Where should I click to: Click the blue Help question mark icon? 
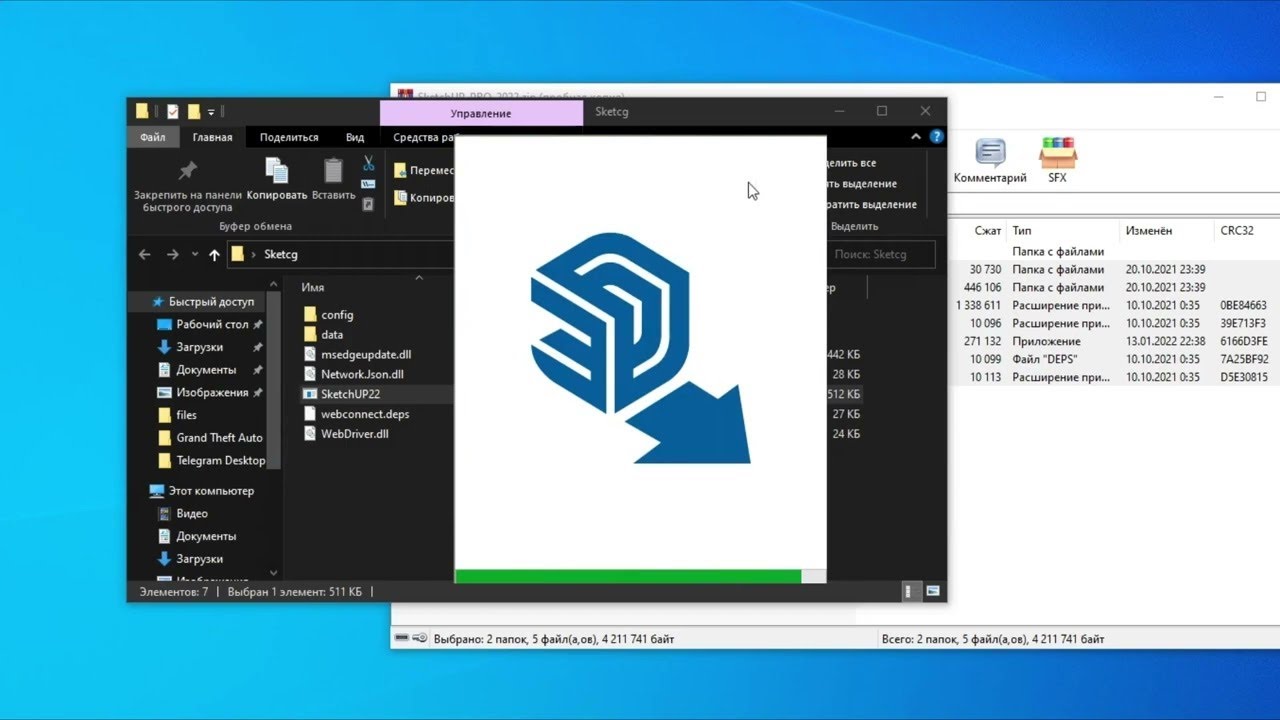click(x=936, y=137)
